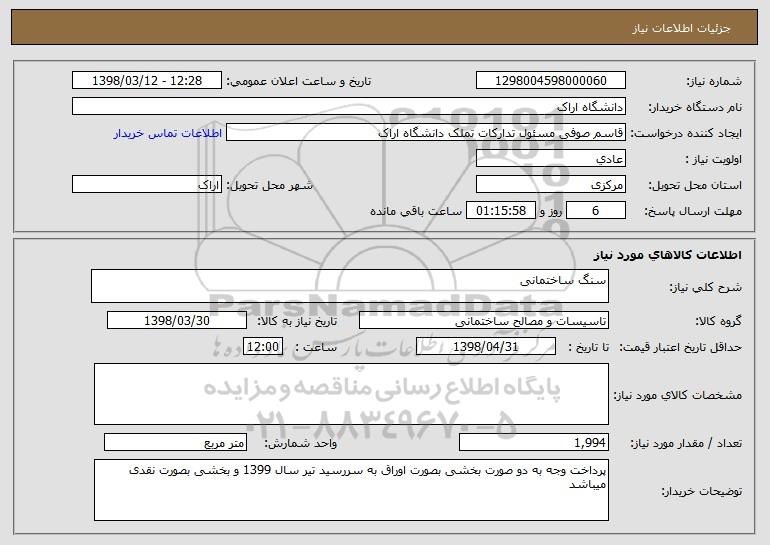Select the goods group field تاسیسات و مصالح ساختمانی
This screenshot has width=770, height=545.
pyautogui.click(x=484, y=320)
